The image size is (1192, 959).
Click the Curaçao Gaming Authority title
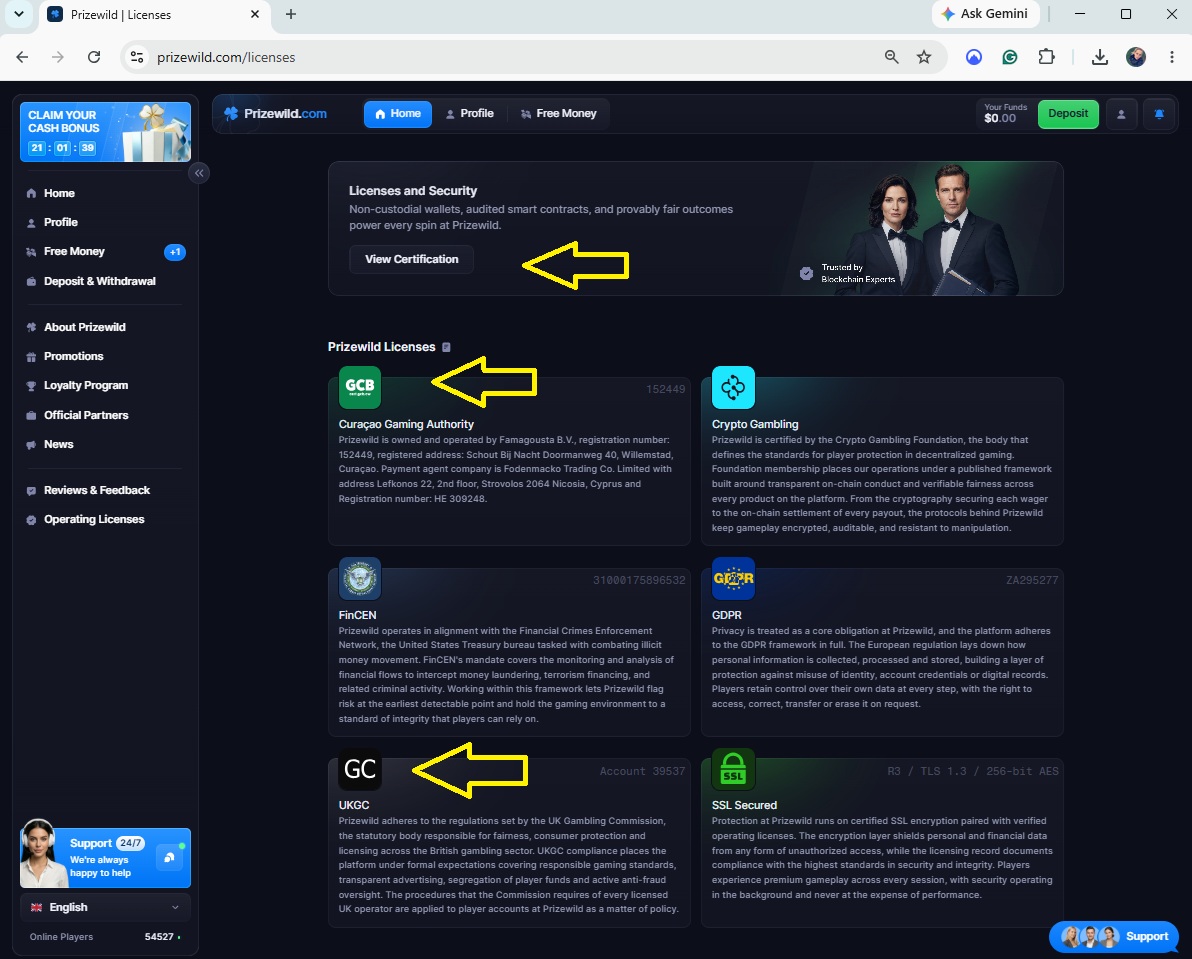pyautogui.click(x=406, y=424)
